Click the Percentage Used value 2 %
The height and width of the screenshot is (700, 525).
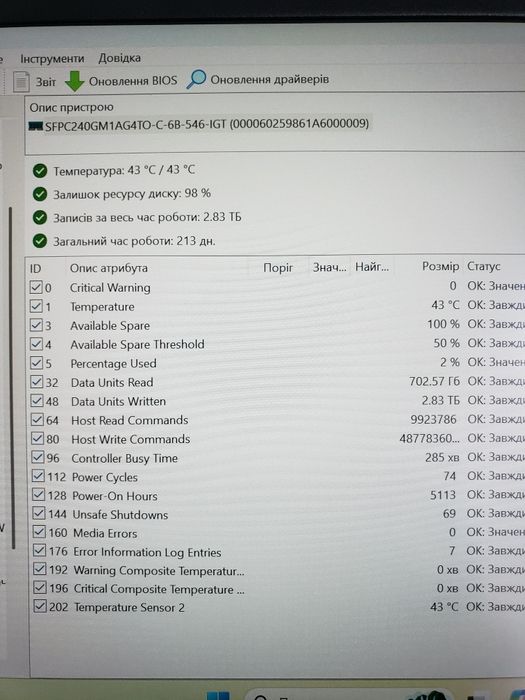coord(450,362)
